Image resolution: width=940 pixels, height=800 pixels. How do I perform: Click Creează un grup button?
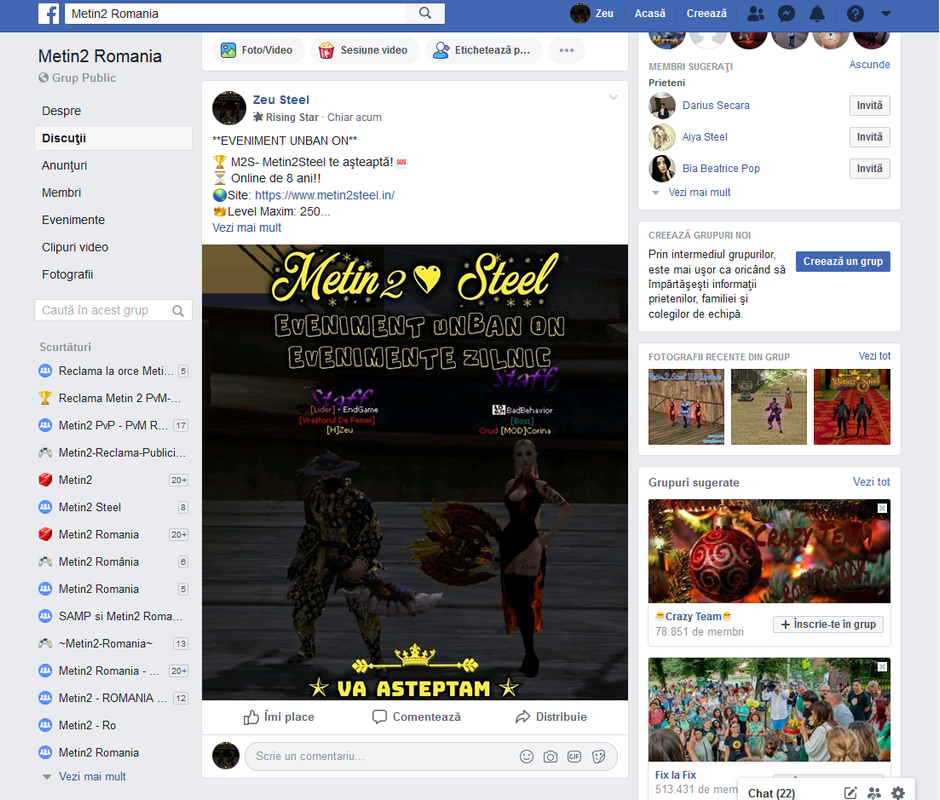[843, 261]
